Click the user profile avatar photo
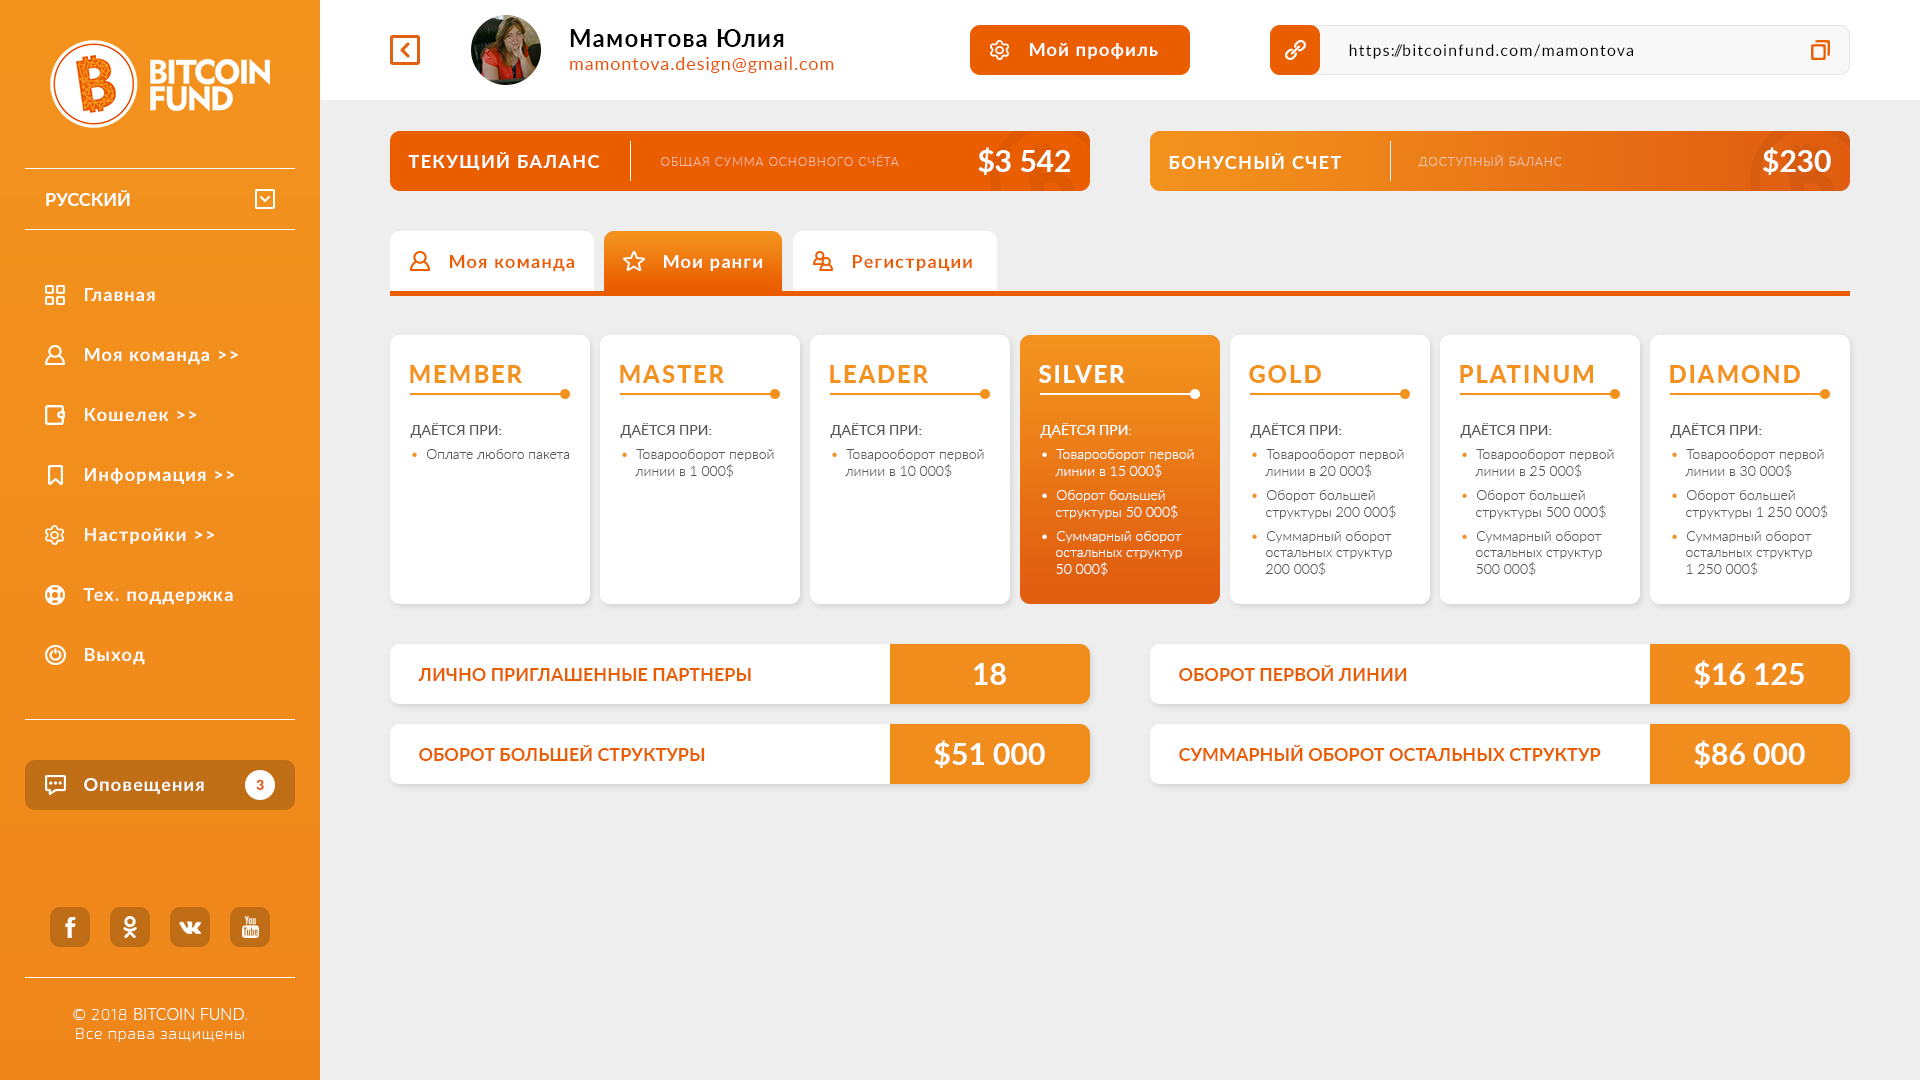Viewport: 1920px width, 1080px height. tap(506, 50)
